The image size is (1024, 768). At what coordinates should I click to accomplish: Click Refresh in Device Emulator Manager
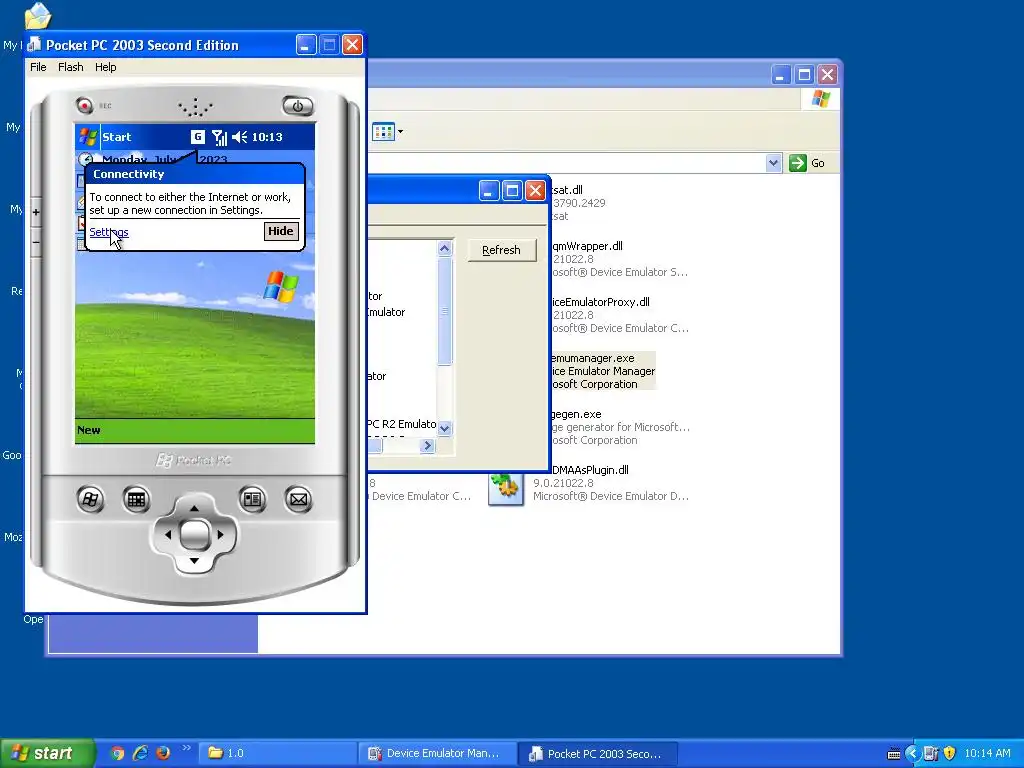[502, 250]
